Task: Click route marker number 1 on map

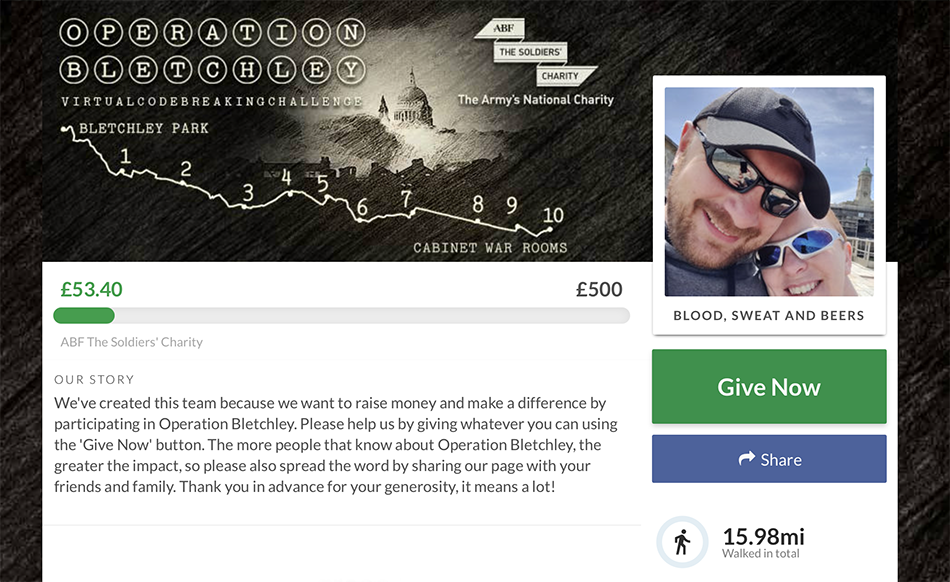Action: coord(125,156)
